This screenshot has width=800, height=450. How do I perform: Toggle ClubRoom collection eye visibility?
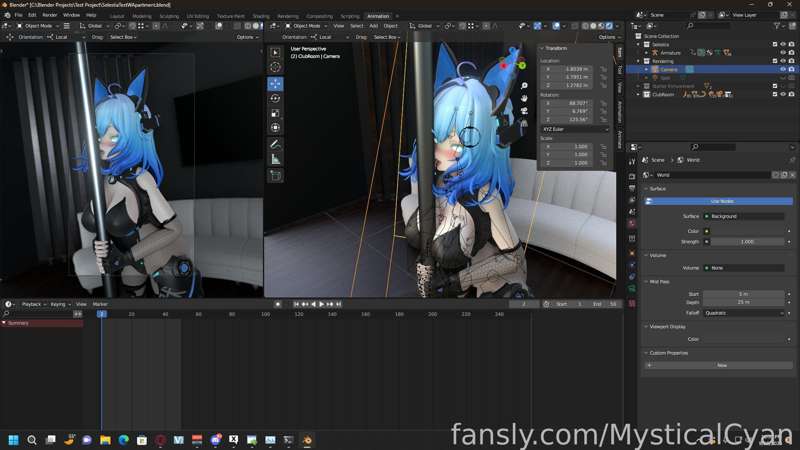(x=783, y=94)
